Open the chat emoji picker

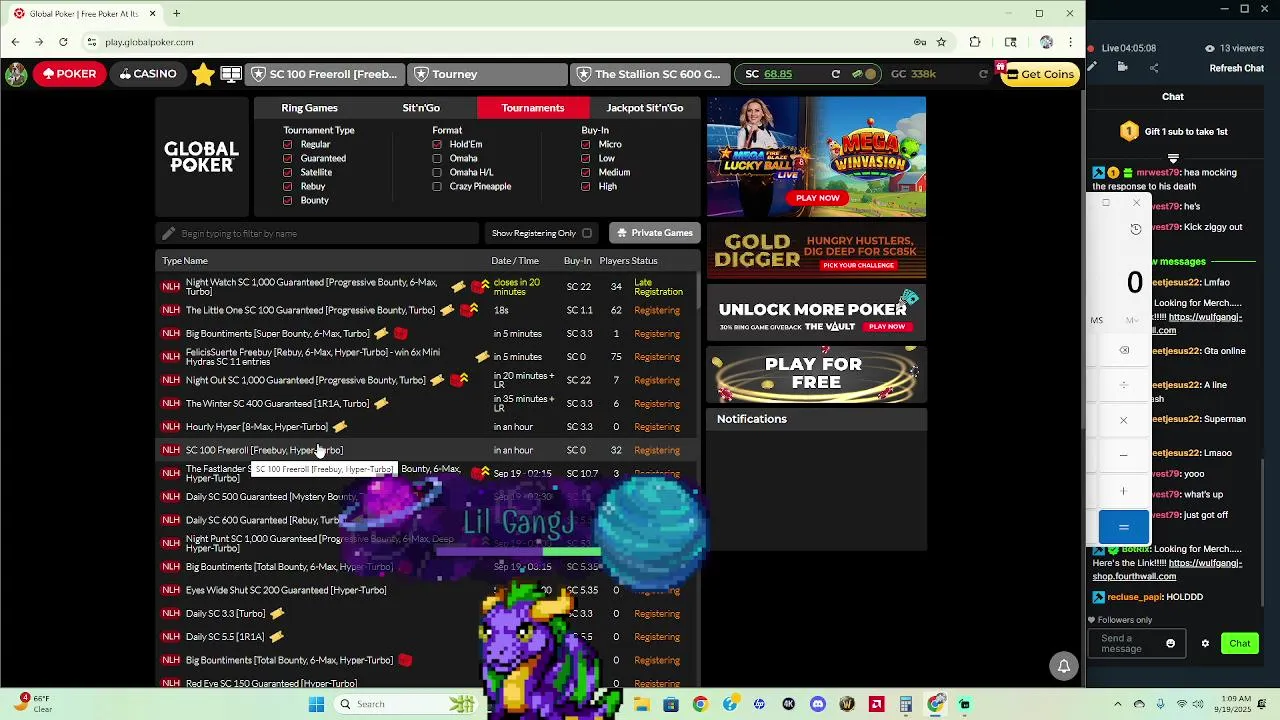tap(1171, 644)
